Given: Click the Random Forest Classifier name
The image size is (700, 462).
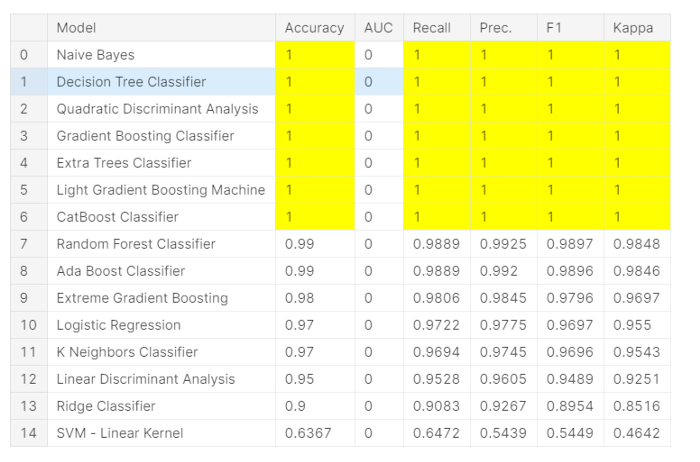Looking at the screenshot, I should coord(136,244).
